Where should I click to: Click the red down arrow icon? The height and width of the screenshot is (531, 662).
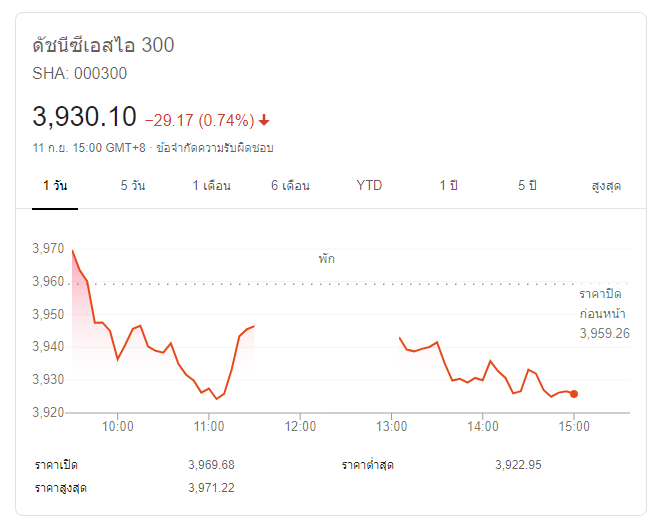pyautogui.click(x=264, y=121)
